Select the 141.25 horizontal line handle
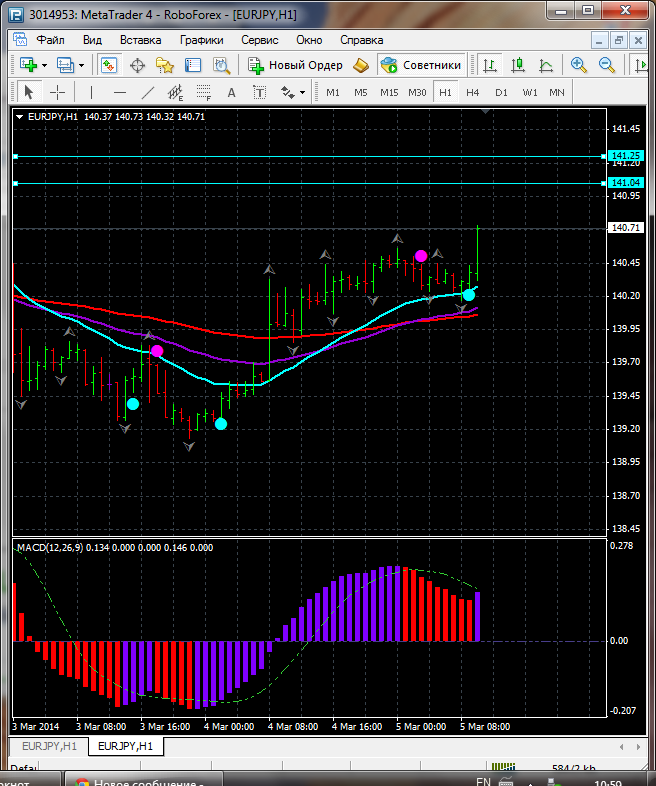656x786 pixels. tap(16, 157)
